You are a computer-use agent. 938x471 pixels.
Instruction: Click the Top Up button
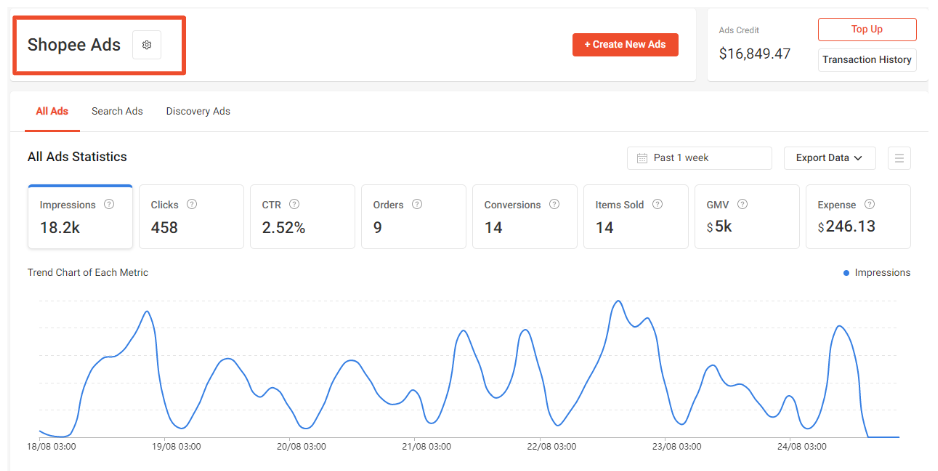[866, 29]
